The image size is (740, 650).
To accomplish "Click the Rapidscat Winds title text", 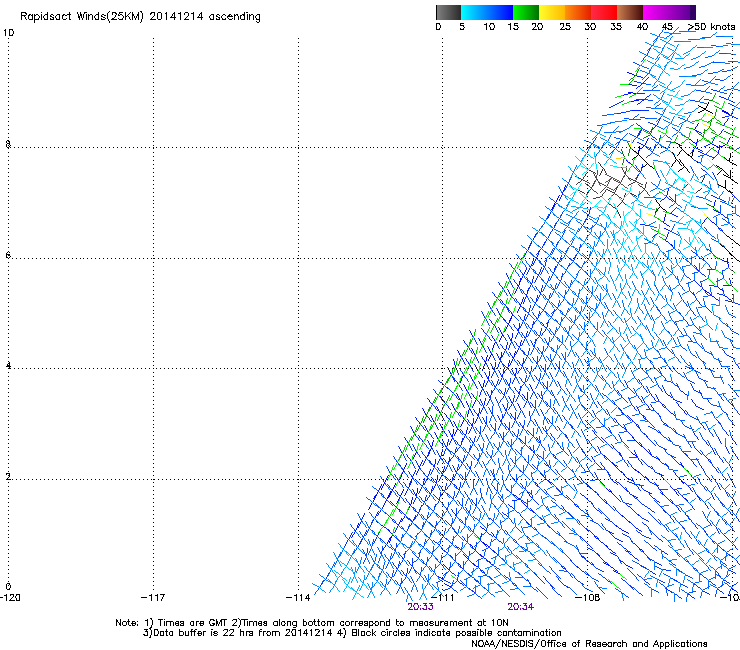I will tap(140, 17).
